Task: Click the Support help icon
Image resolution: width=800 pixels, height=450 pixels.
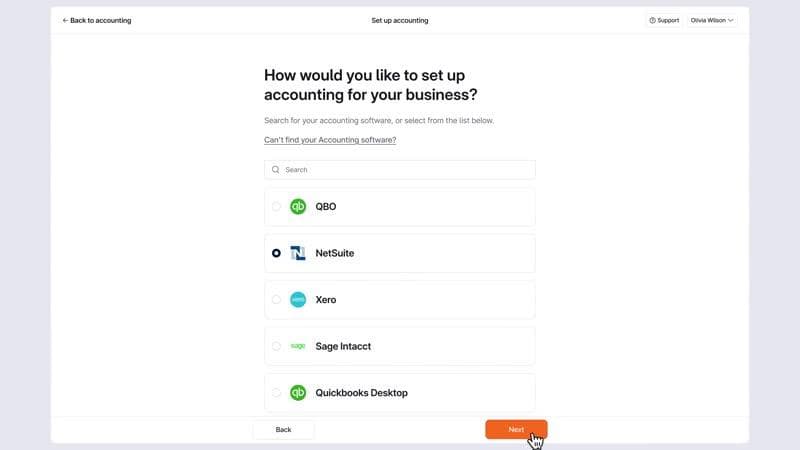Action: (x=652, y=20)
